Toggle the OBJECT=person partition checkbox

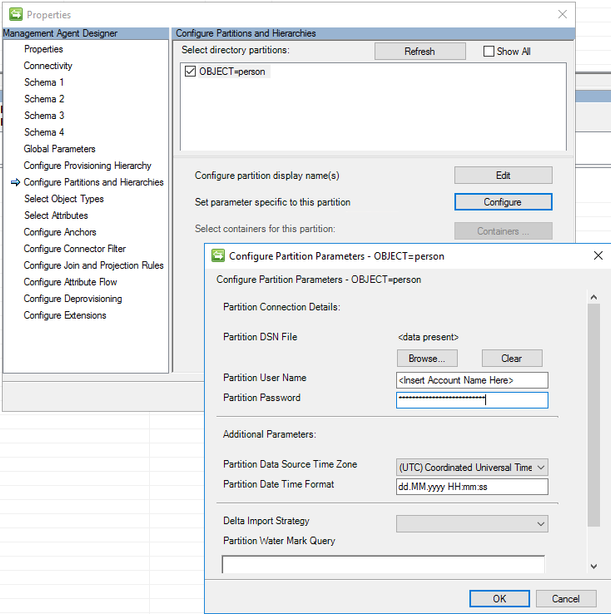click(x=190, y=71)
